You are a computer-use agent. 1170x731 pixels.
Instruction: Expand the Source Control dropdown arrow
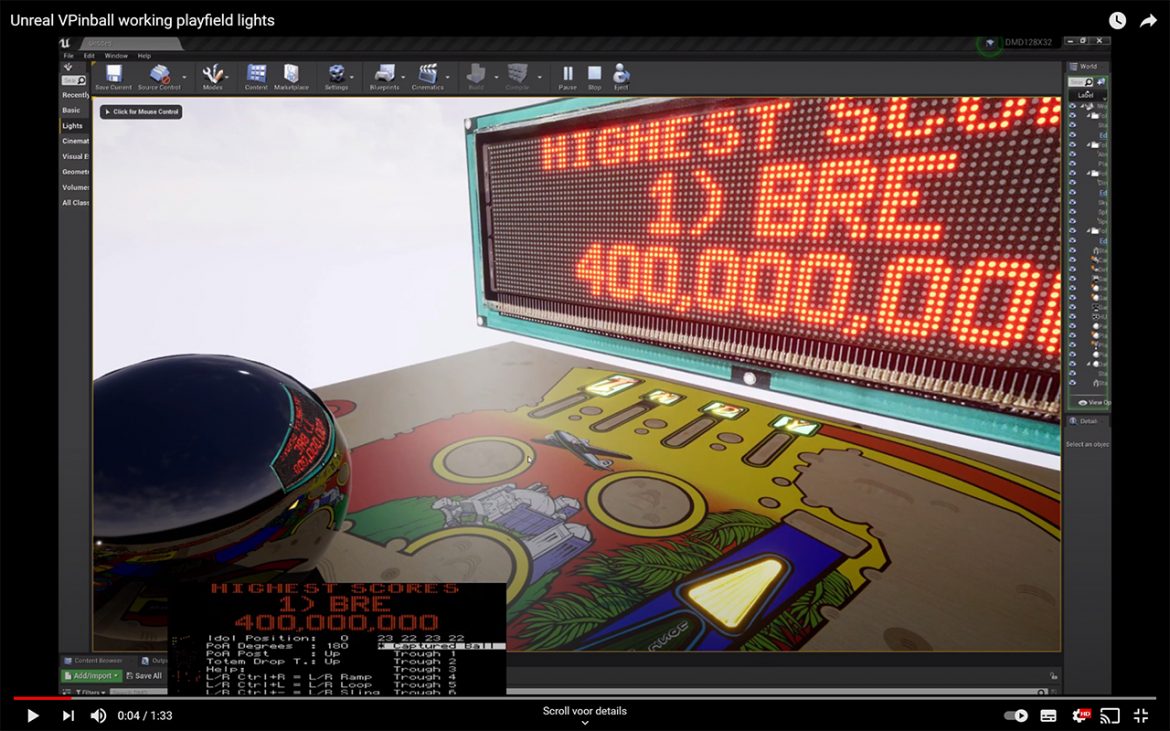point(184,76)
